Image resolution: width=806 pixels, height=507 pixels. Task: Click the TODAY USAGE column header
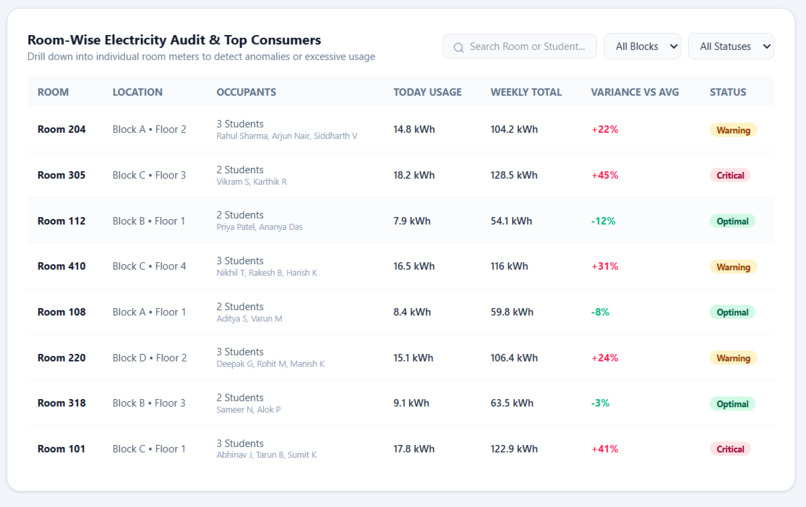pos(427,92)
